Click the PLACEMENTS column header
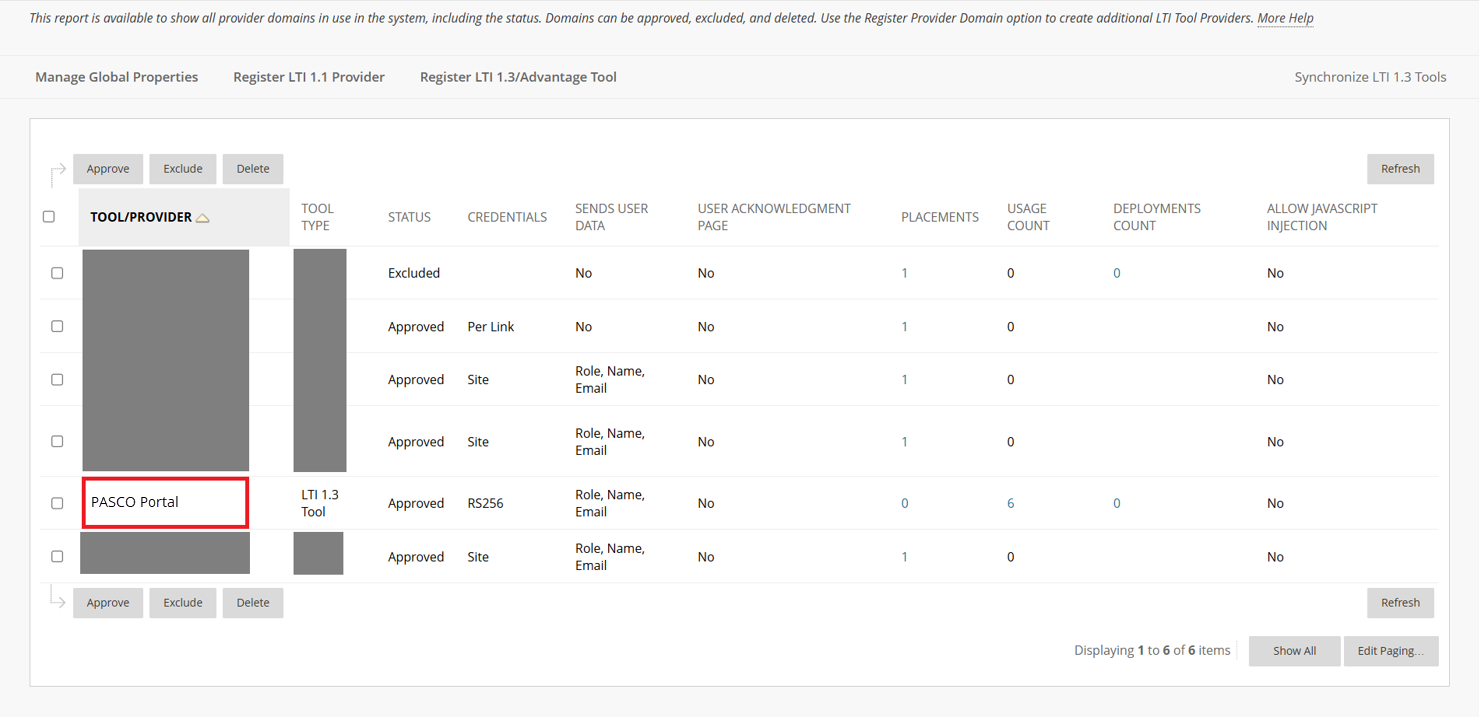Screen dimensions: 1479x717 coord(940,217)
